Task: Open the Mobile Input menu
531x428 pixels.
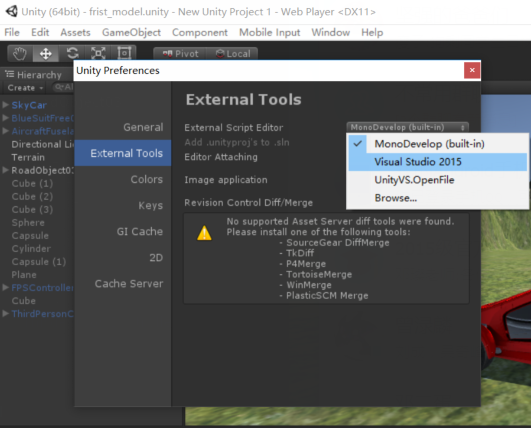Action: coord(270,33)
